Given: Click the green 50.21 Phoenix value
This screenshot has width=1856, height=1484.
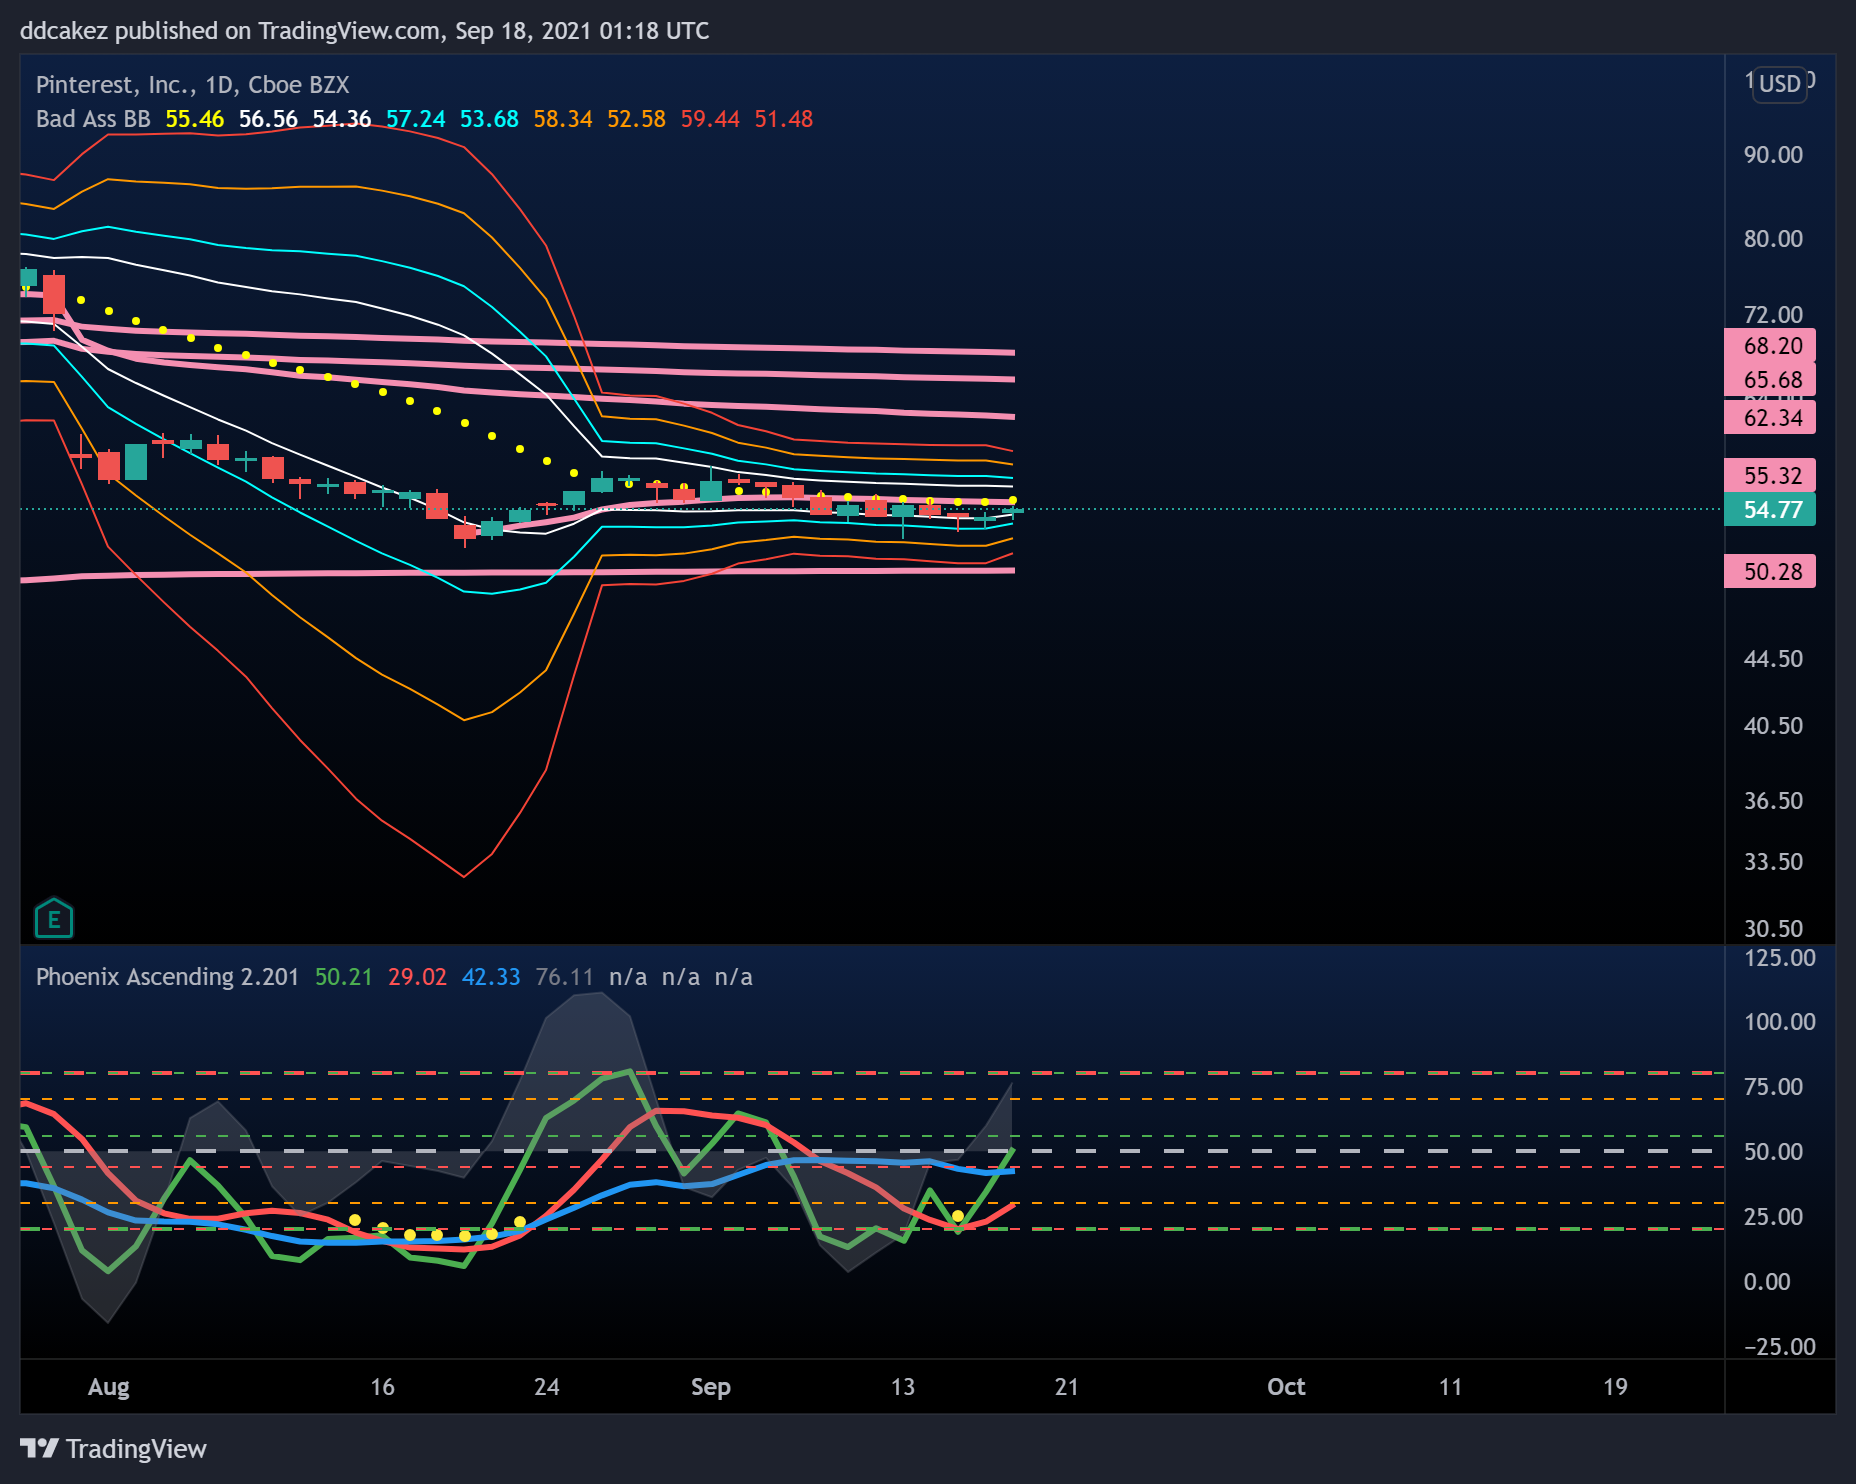Looking at the screenshot, I should tap(344, 977).
